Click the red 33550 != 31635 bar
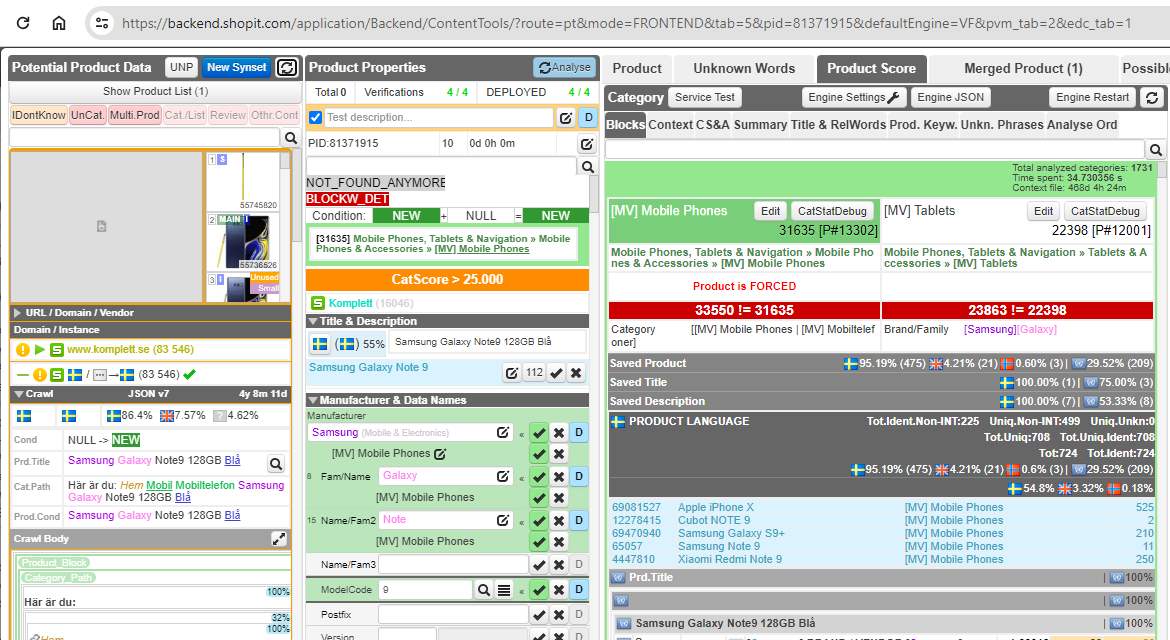Viewport: 1170px width, 640px height. (744, 310)
